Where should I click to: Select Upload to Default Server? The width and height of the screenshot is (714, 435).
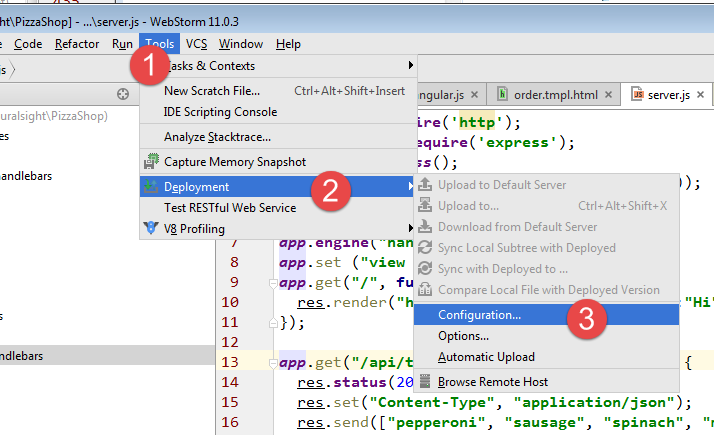point(546,185)
